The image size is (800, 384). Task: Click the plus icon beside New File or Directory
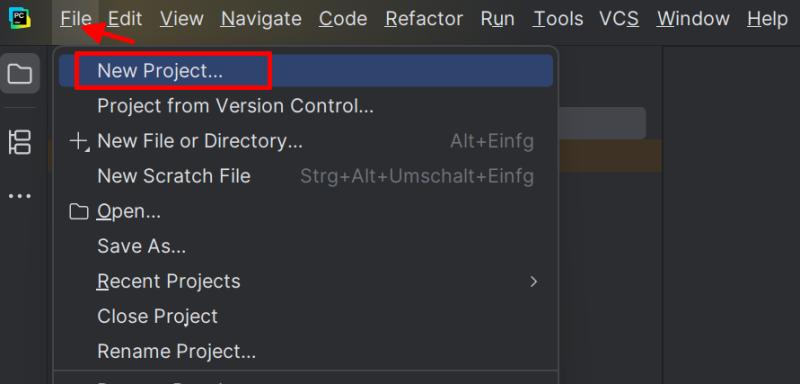(79, 141)
